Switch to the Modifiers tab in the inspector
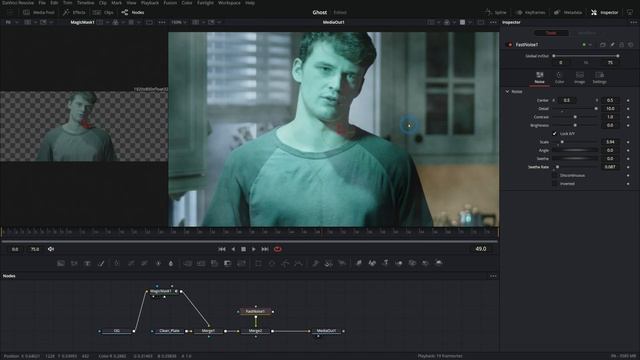 587,33
